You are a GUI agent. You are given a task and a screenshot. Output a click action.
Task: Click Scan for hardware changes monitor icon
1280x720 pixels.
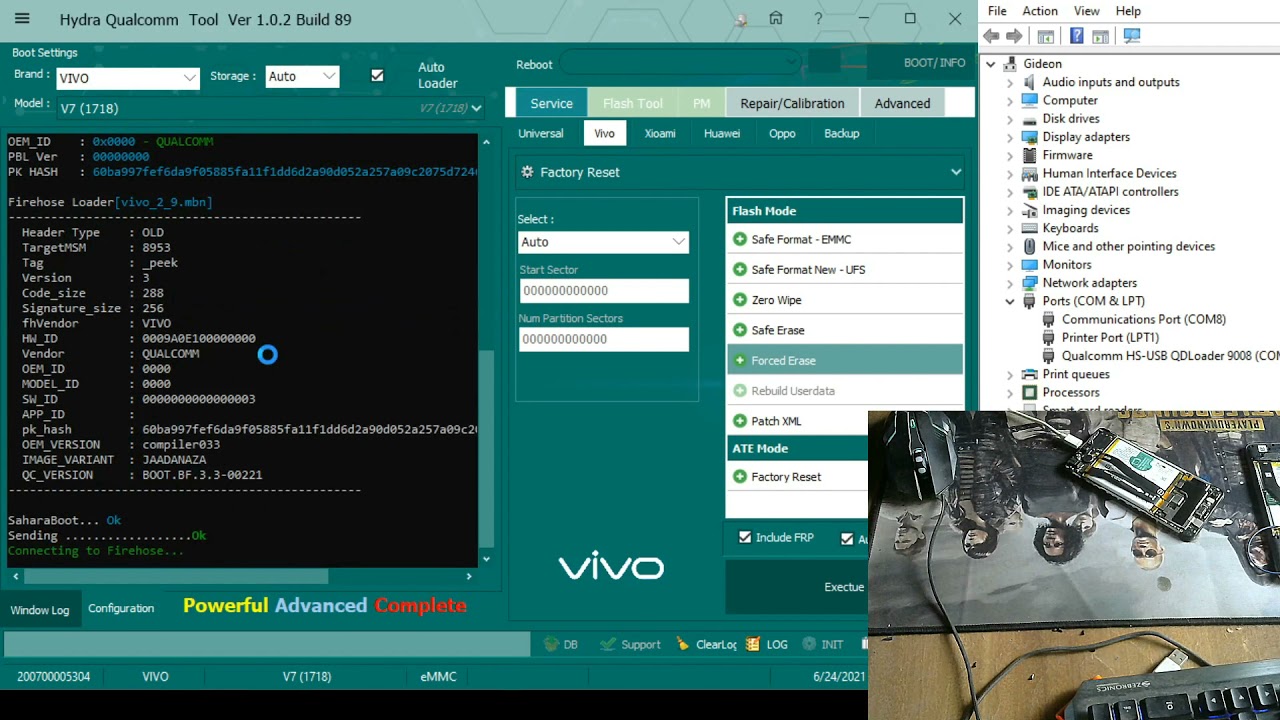click(x=1132, y=36)
